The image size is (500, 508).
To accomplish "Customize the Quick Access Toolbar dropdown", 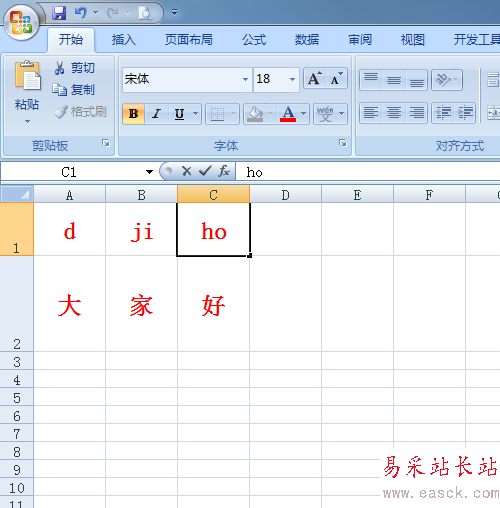I will [174, 13].
